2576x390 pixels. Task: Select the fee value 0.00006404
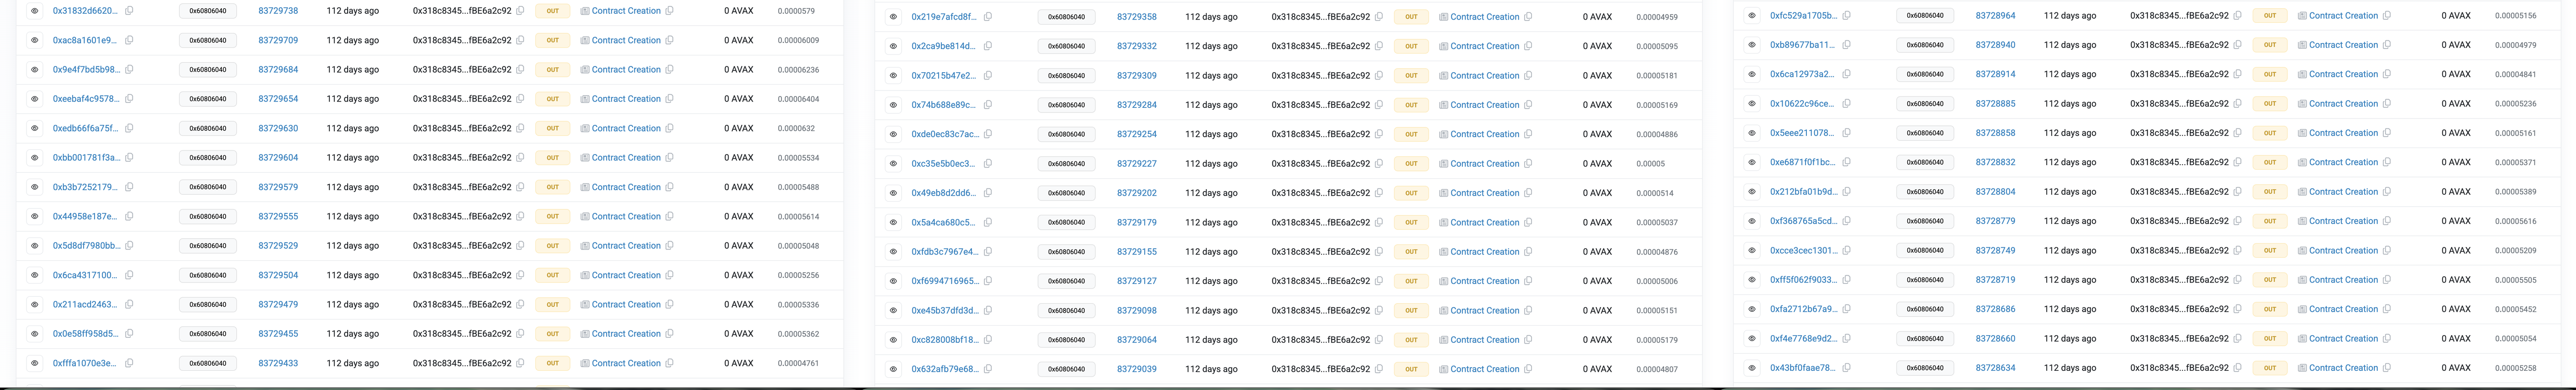pos(798,99)
